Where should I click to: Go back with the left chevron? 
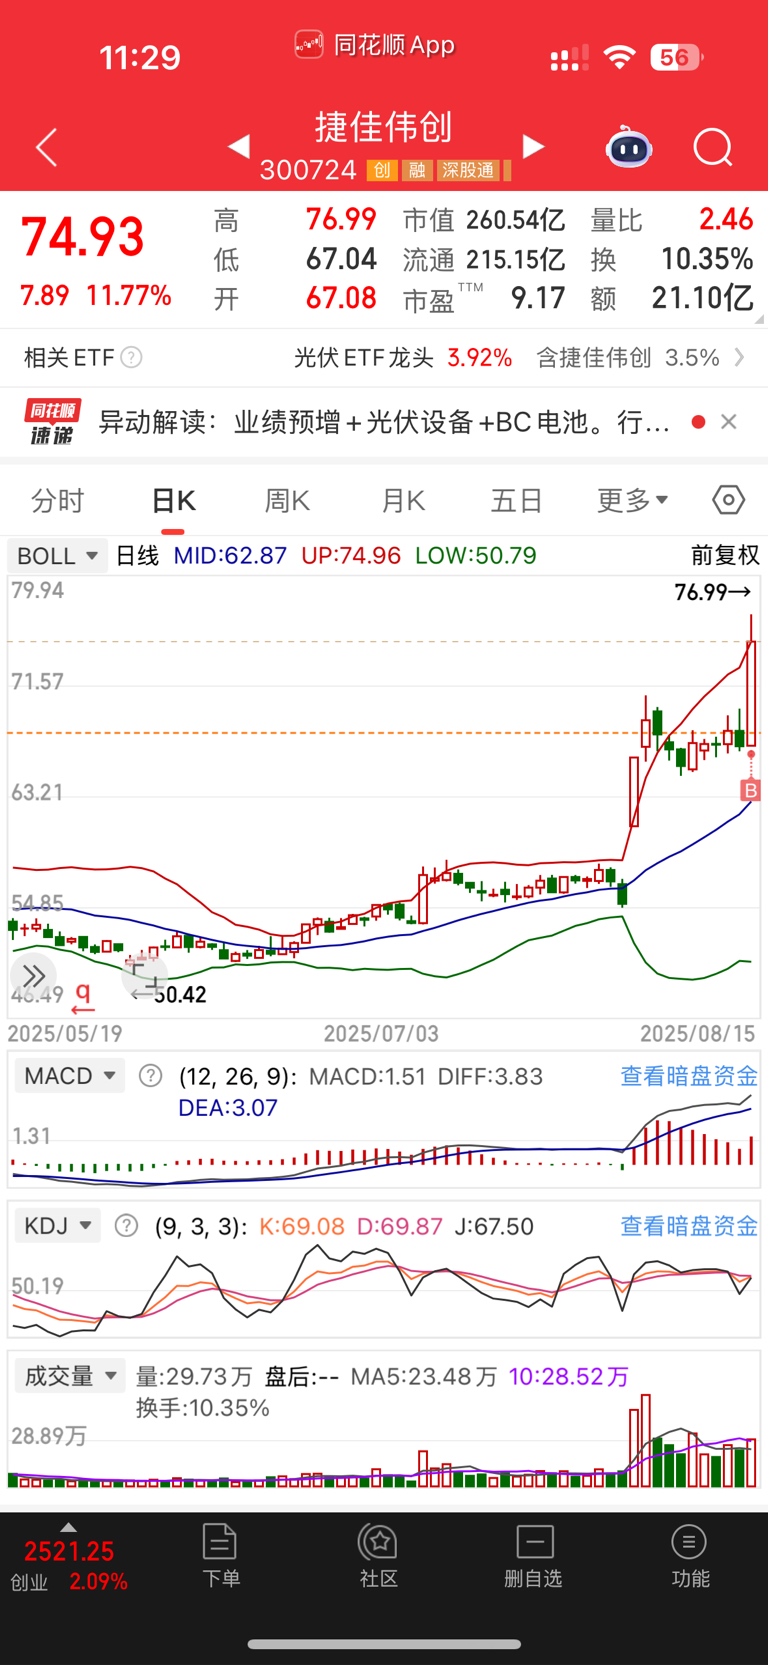[46, 148]
